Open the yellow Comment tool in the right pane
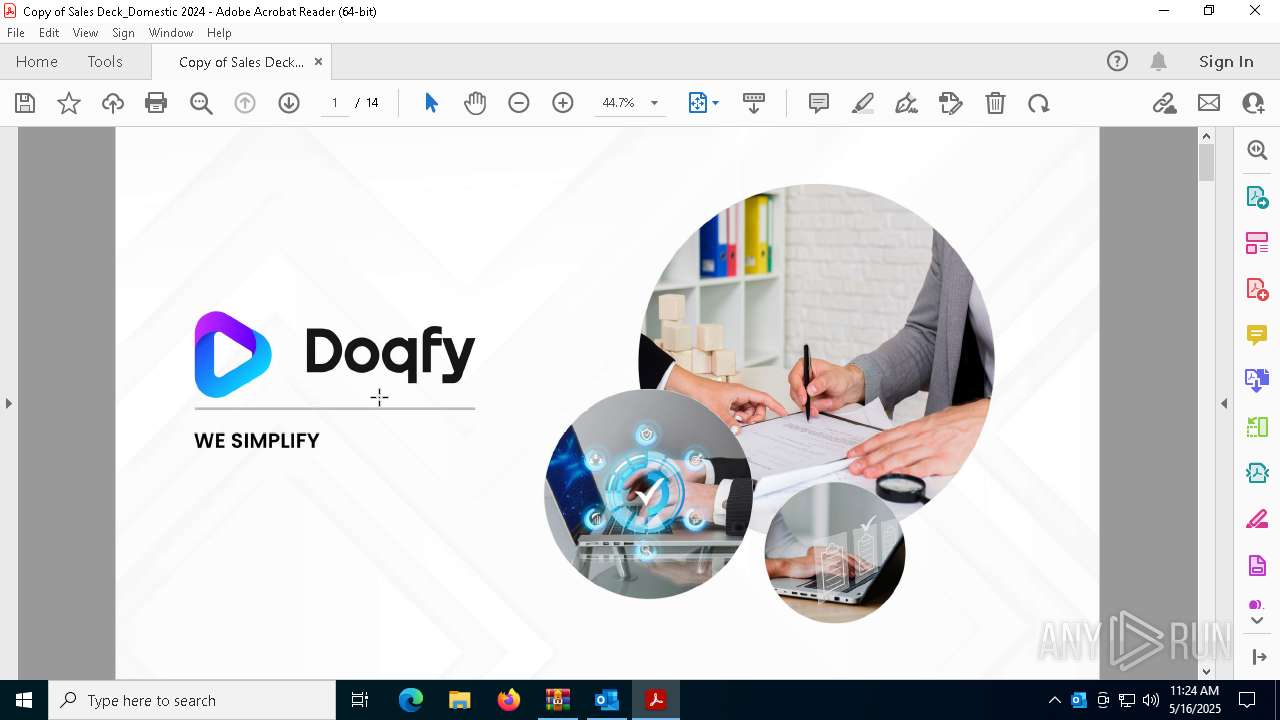The width and height of the screenshot is (1280, 720). [1257, 335]
